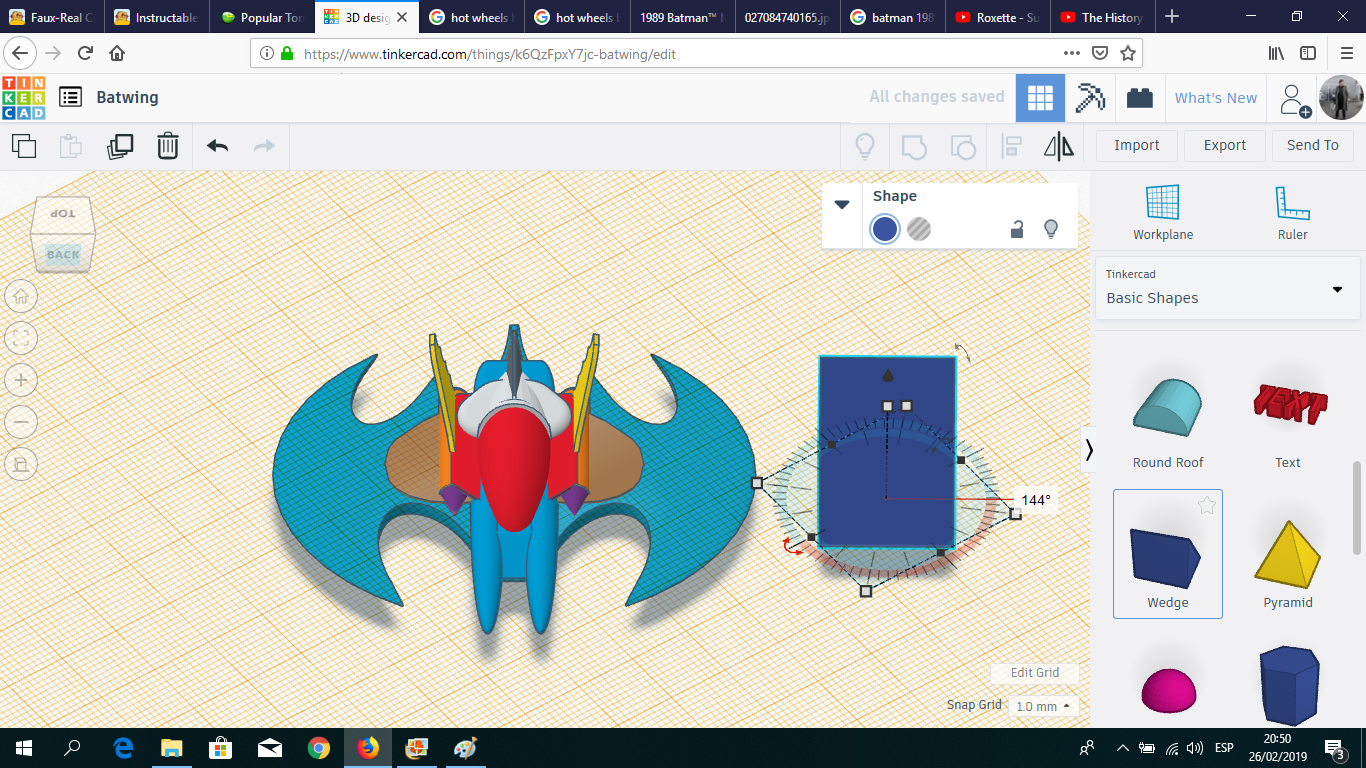Switch to the 1989 Batman browser tab
The width and height of the screenshot is (1366, 768).
click(680, 16)
